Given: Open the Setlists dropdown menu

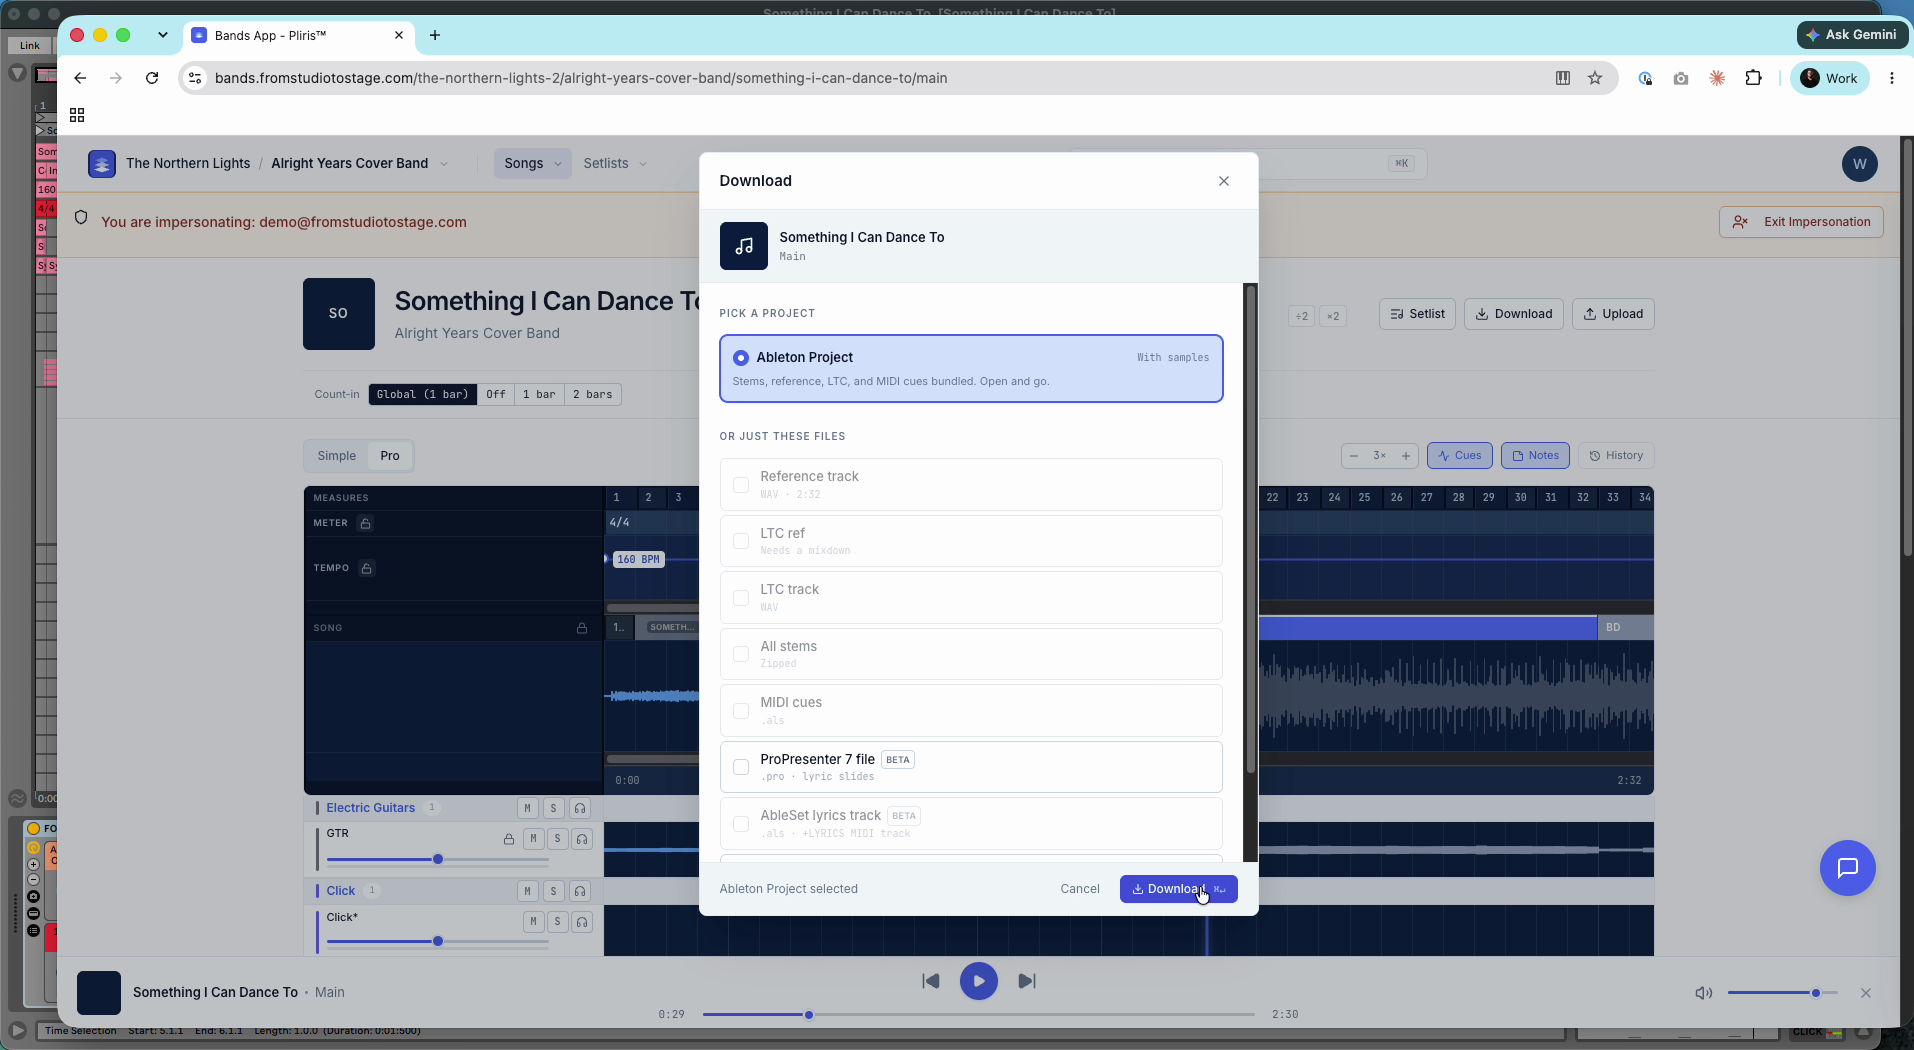Looking at the screenshot, I should [615, 164].
